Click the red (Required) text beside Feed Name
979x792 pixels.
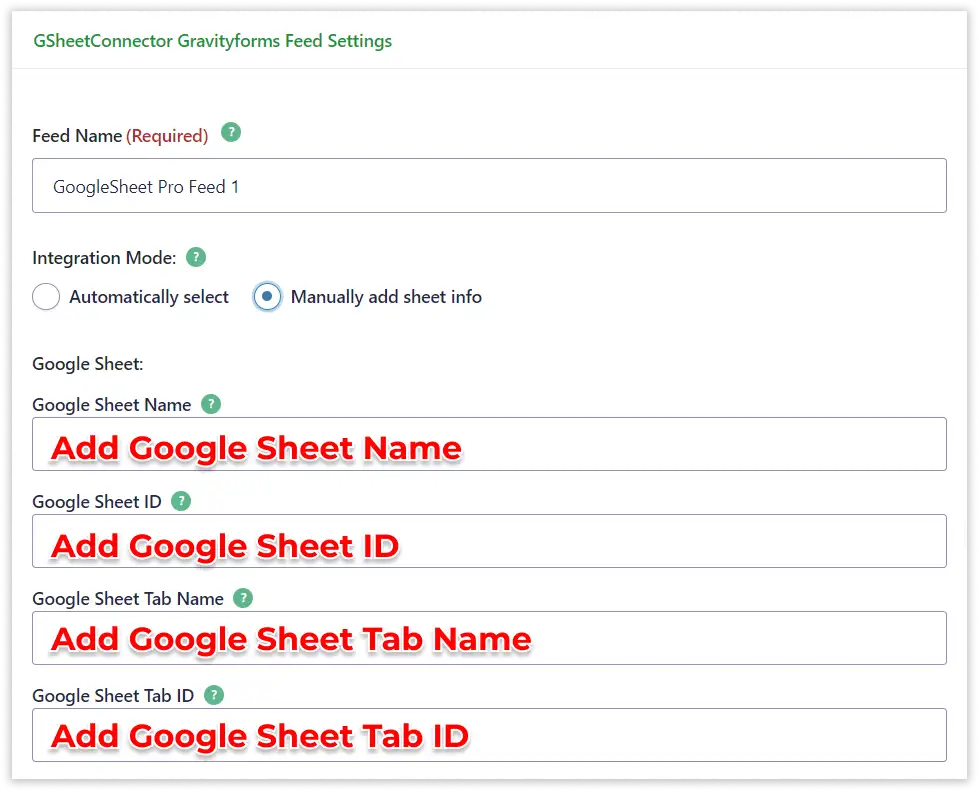167,136
